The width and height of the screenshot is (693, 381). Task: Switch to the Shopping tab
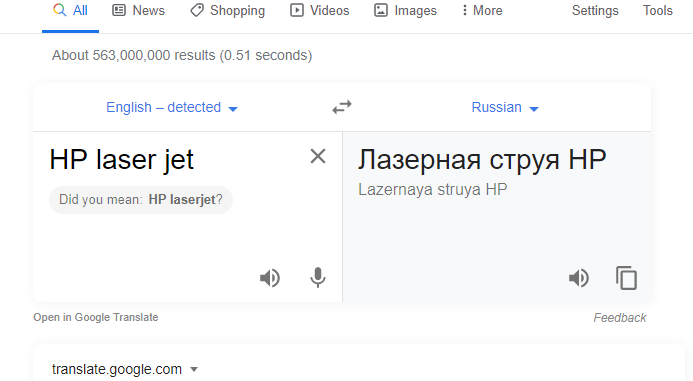pyautogui.click(x=228, y=11)
